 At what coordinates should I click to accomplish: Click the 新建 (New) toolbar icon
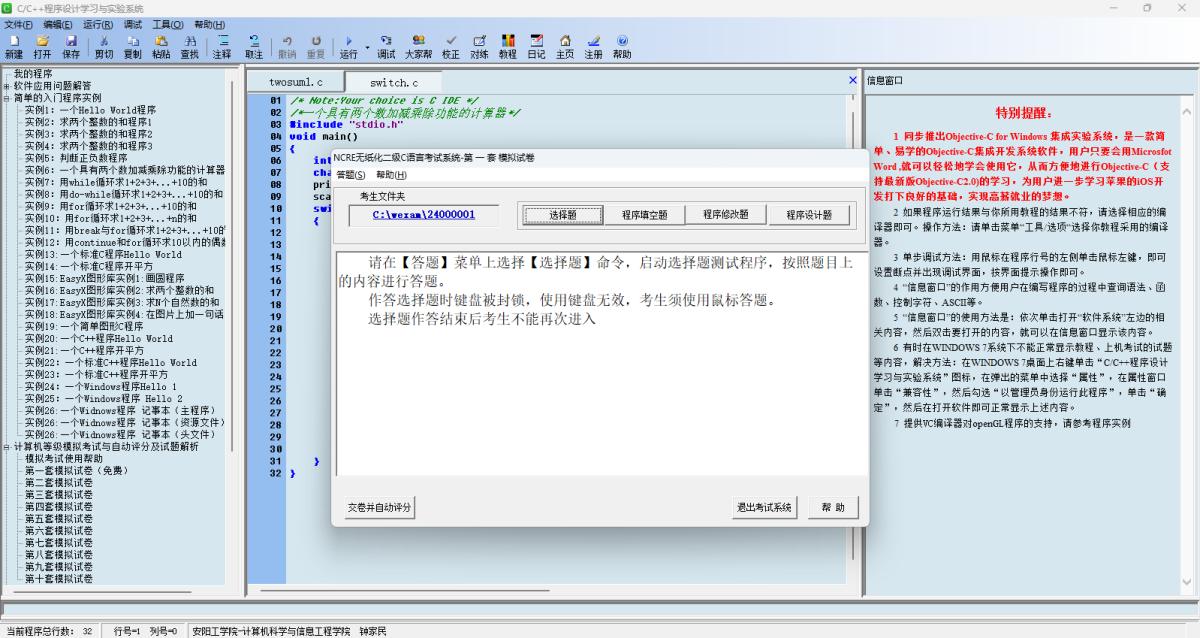tap(14, 46)
